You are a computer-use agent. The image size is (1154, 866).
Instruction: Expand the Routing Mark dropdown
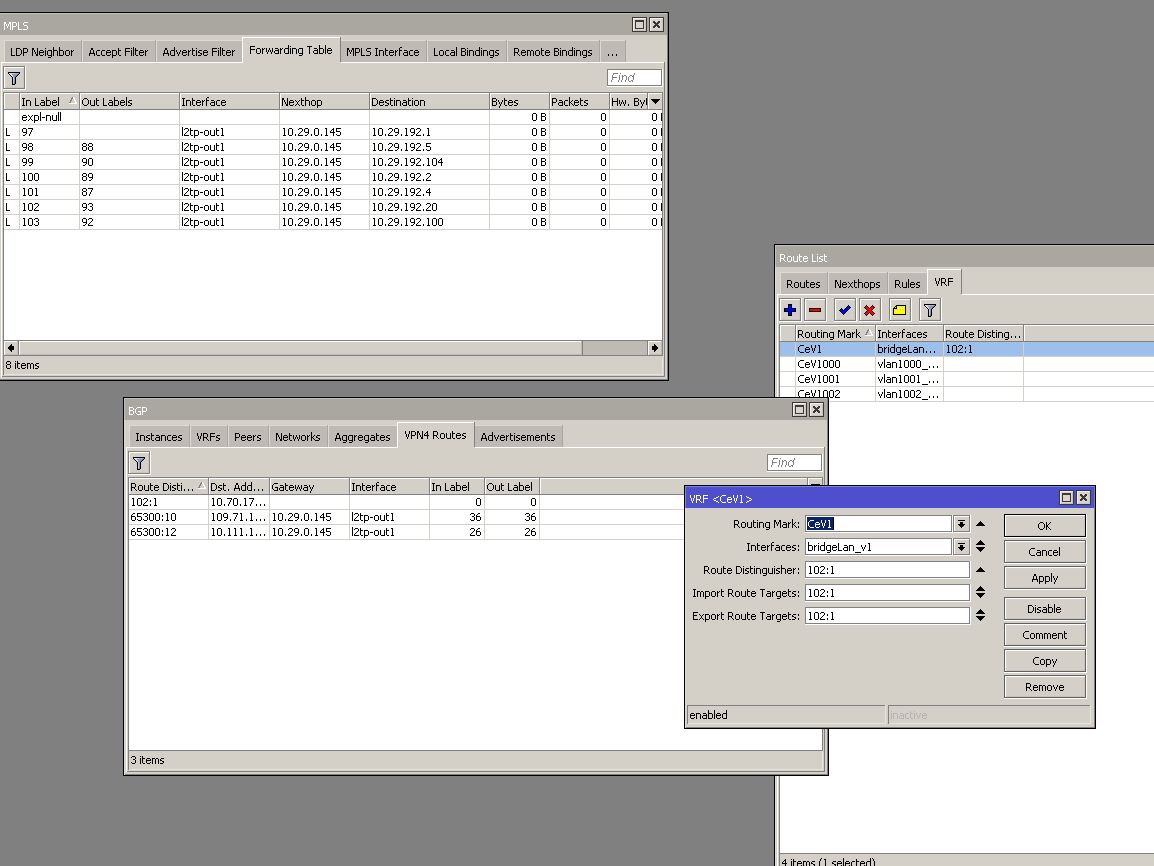coord(961,524)
